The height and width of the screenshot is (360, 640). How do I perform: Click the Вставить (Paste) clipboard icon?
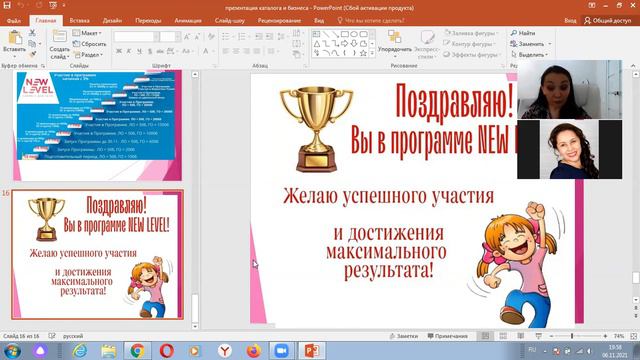coord(15,38)
